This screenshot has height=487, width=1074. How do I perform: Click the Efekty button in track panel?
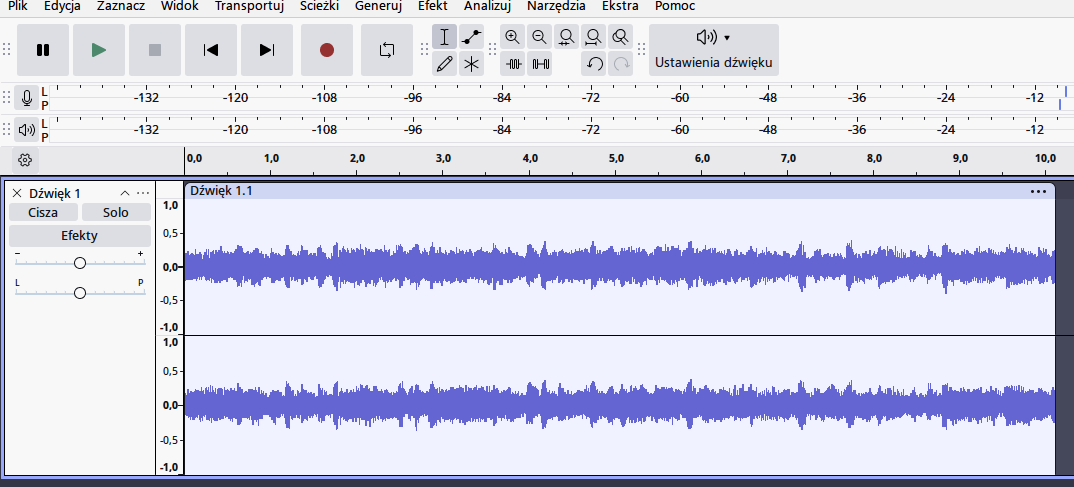(80, 236)
